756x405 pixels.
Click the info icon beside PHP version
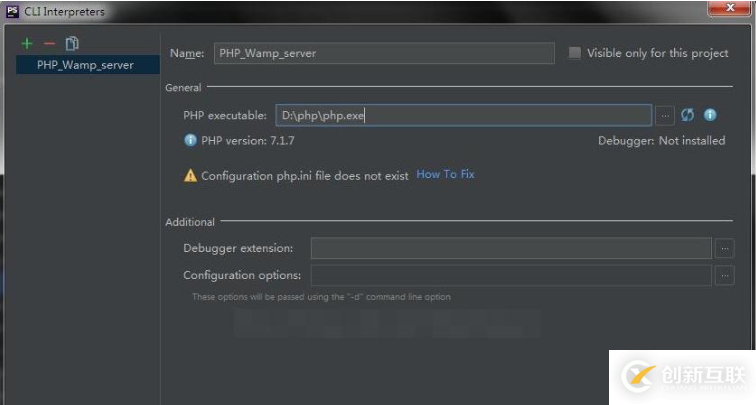[190, 140]
